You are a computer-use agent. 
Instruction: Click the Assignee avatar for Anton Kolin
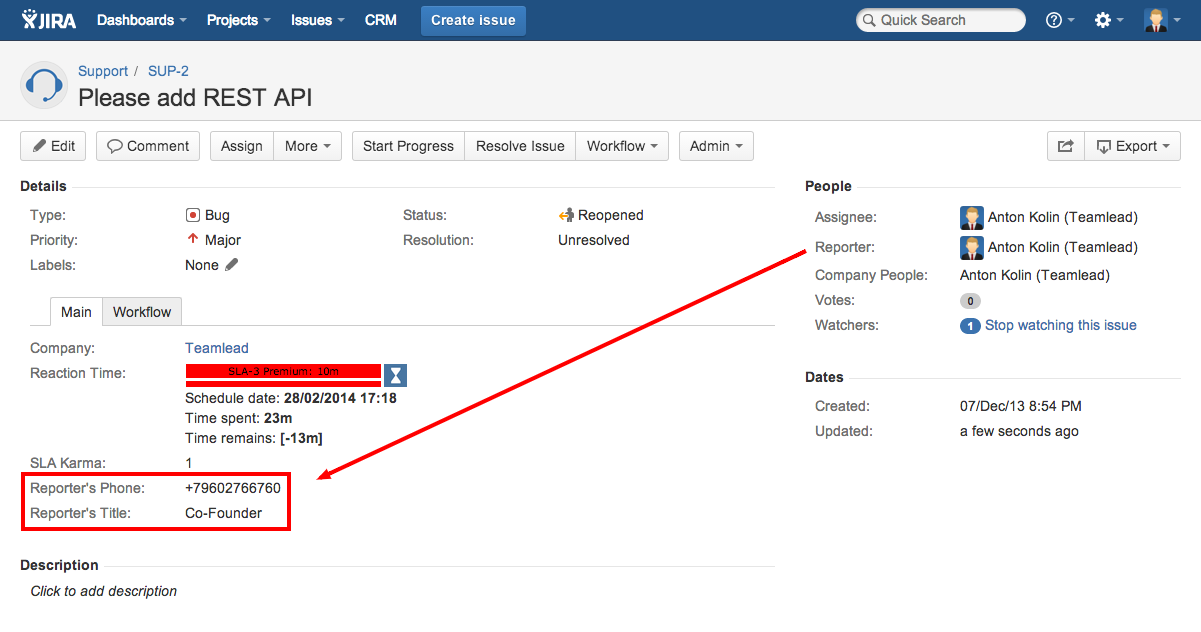coord(971,218)
